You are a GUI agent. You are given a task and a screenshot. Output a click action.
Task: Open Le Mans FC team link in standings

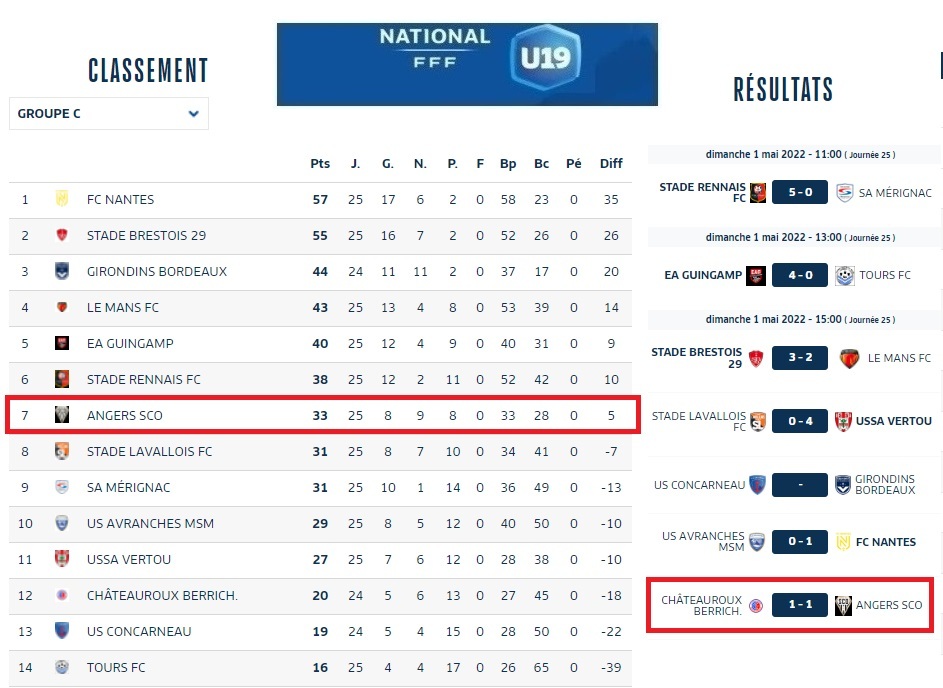coord(123,307)
